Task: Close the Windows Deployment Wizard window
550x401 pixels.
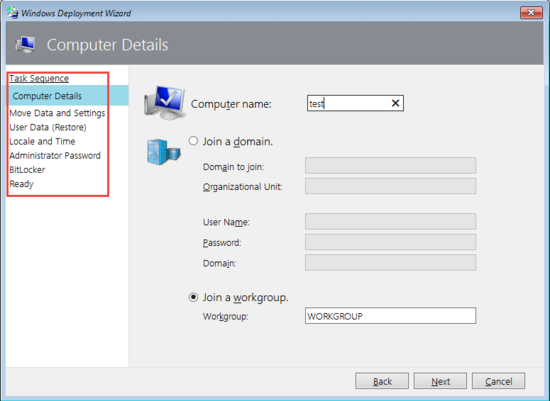Action: 531,13
